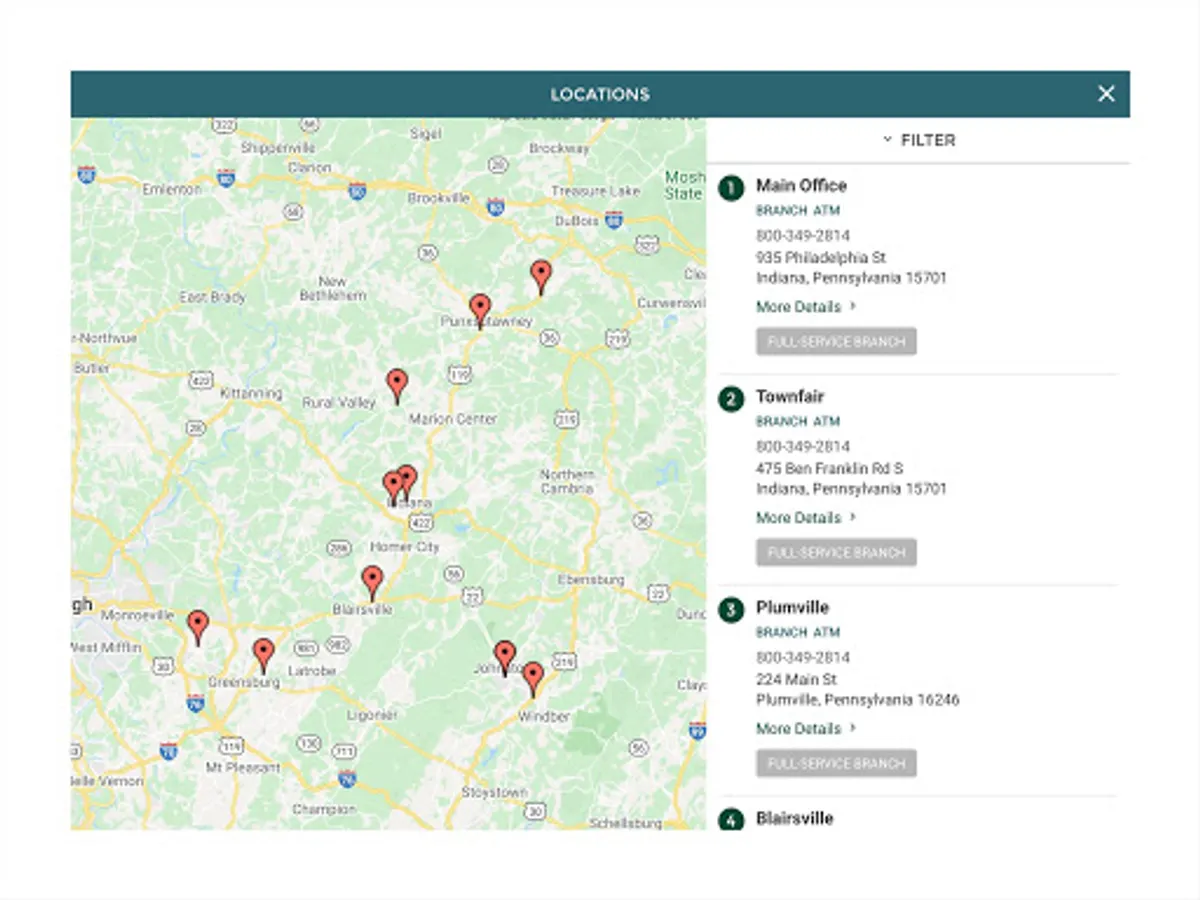
Task: Click BRANCH tag under Plumville
Action: click(781, 633)
